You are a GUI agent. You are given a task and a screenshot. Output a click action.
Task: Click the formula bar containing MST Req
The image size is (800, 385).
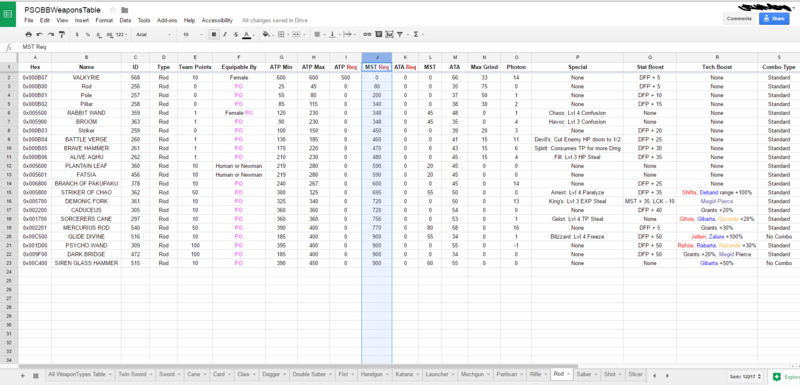[408, 47]
